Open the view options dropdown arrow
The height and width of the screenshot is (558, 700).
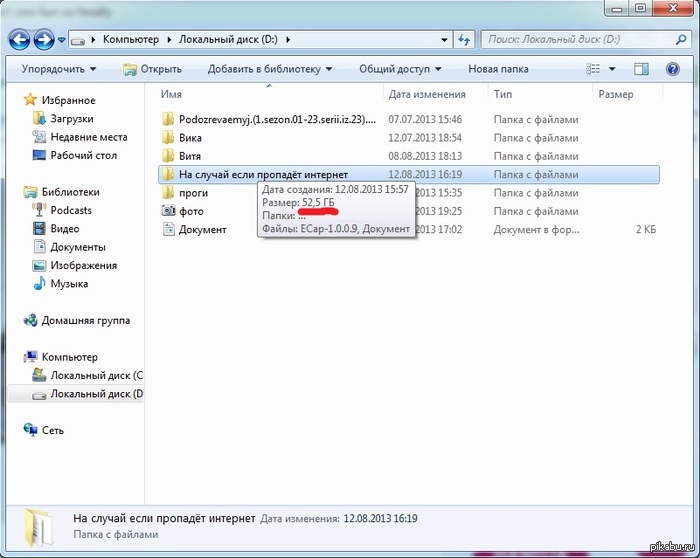click(612, 69)
